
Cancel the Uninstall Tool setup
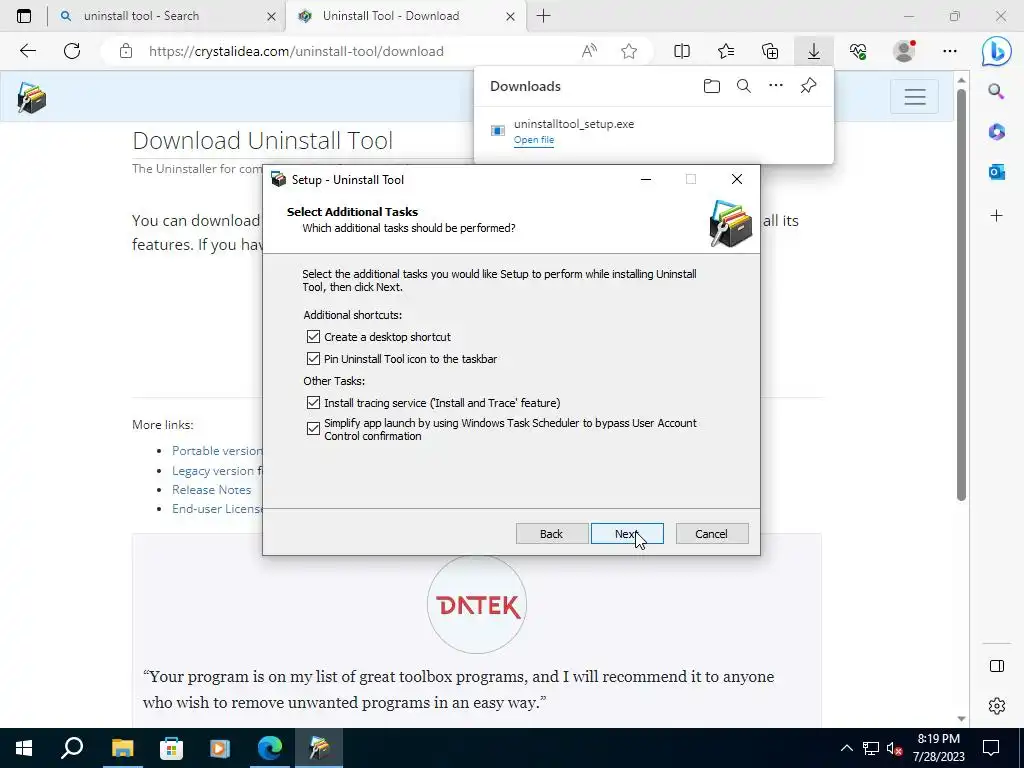pyautogui.click(x=711, y=534)
